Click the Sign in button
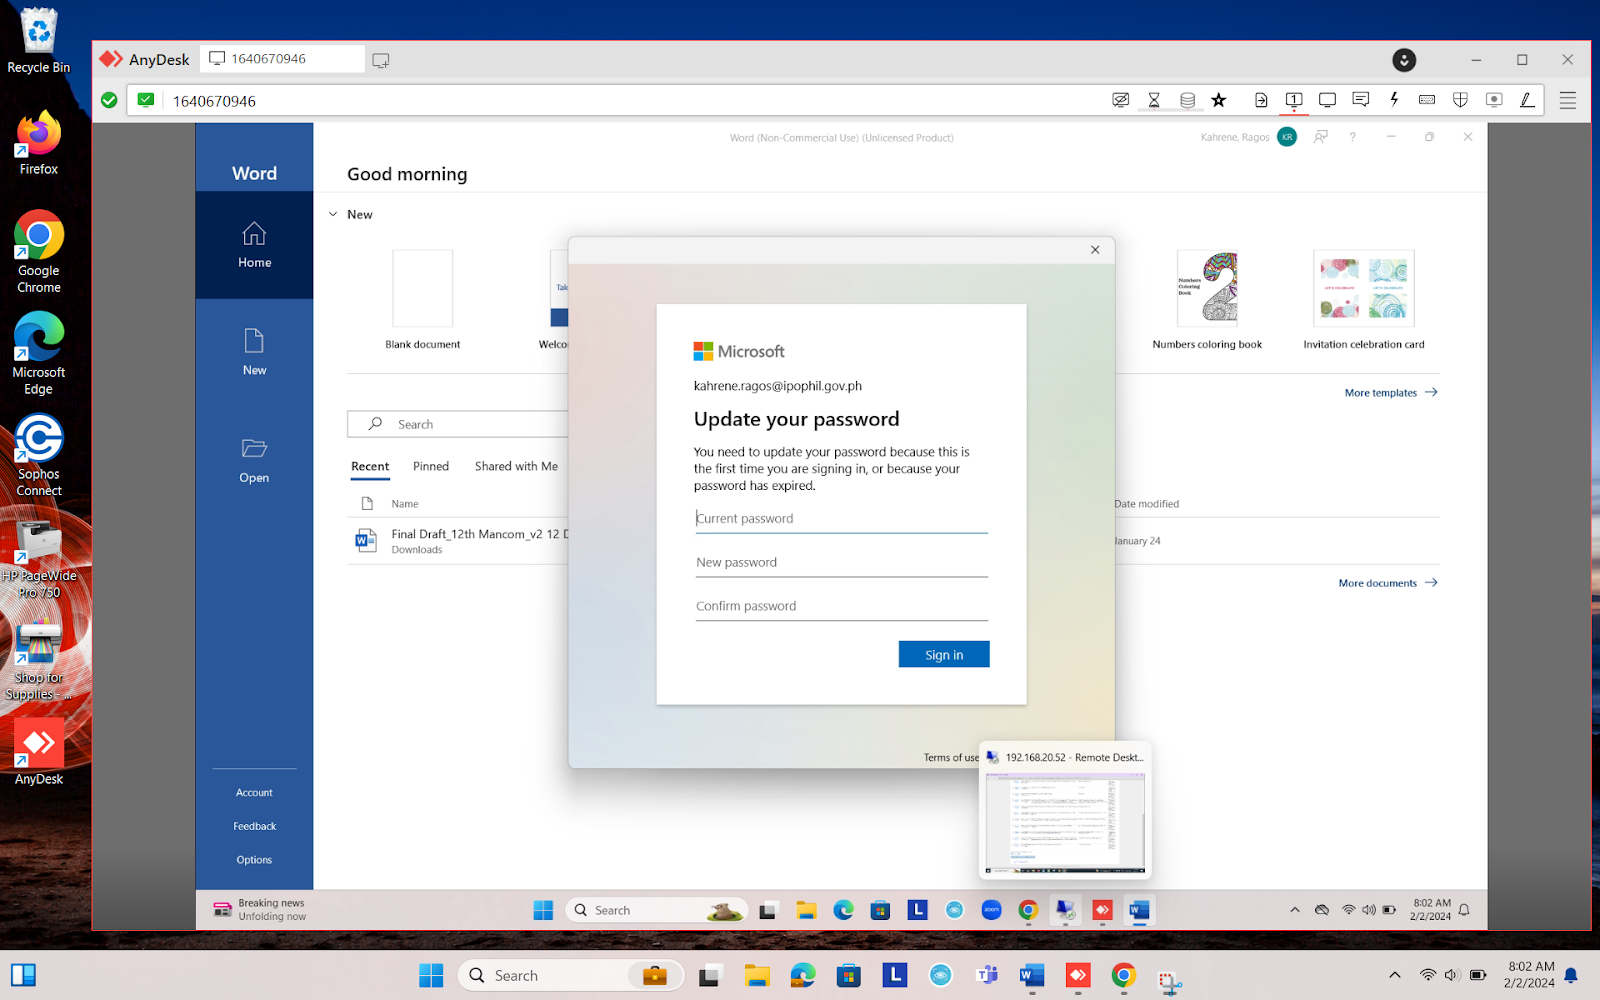The width and height of the screenshot is (1600, 1000). (944, 654)
